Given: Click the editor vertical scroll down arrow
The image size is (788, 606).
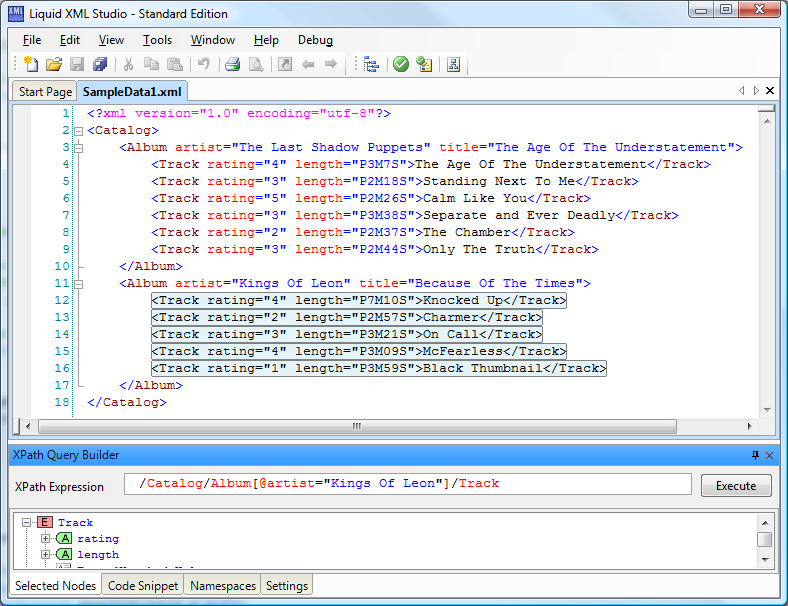Looking at the screenshot, I should coord(767,410).
